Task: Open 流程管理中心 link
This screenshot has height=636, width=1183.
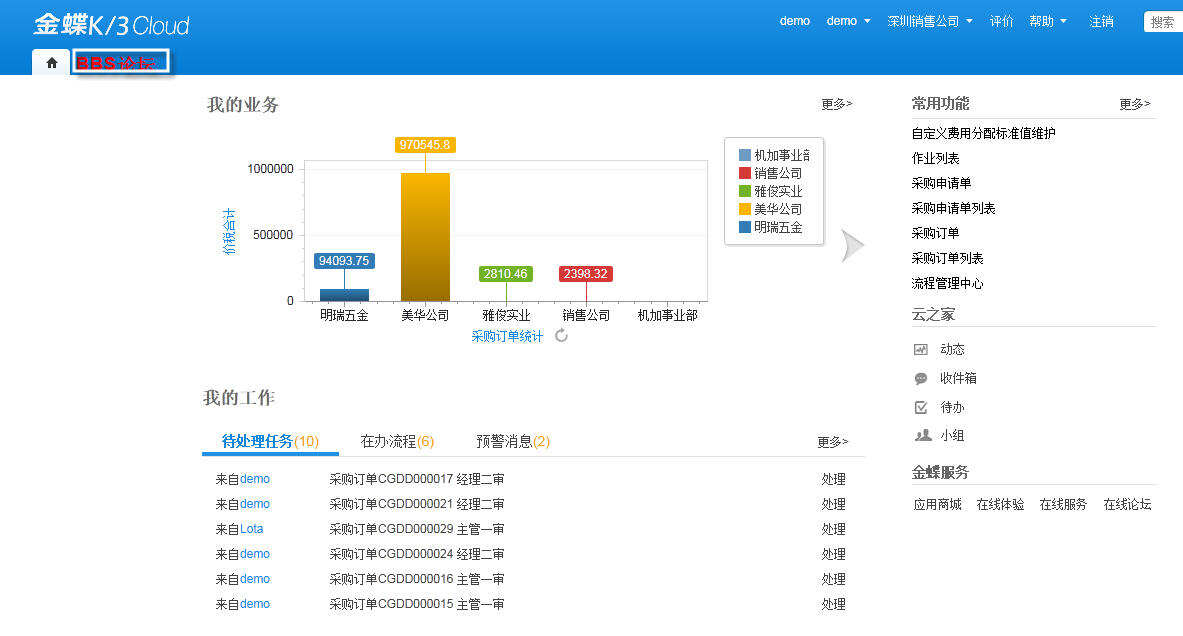Action: [x=948, y=284]
